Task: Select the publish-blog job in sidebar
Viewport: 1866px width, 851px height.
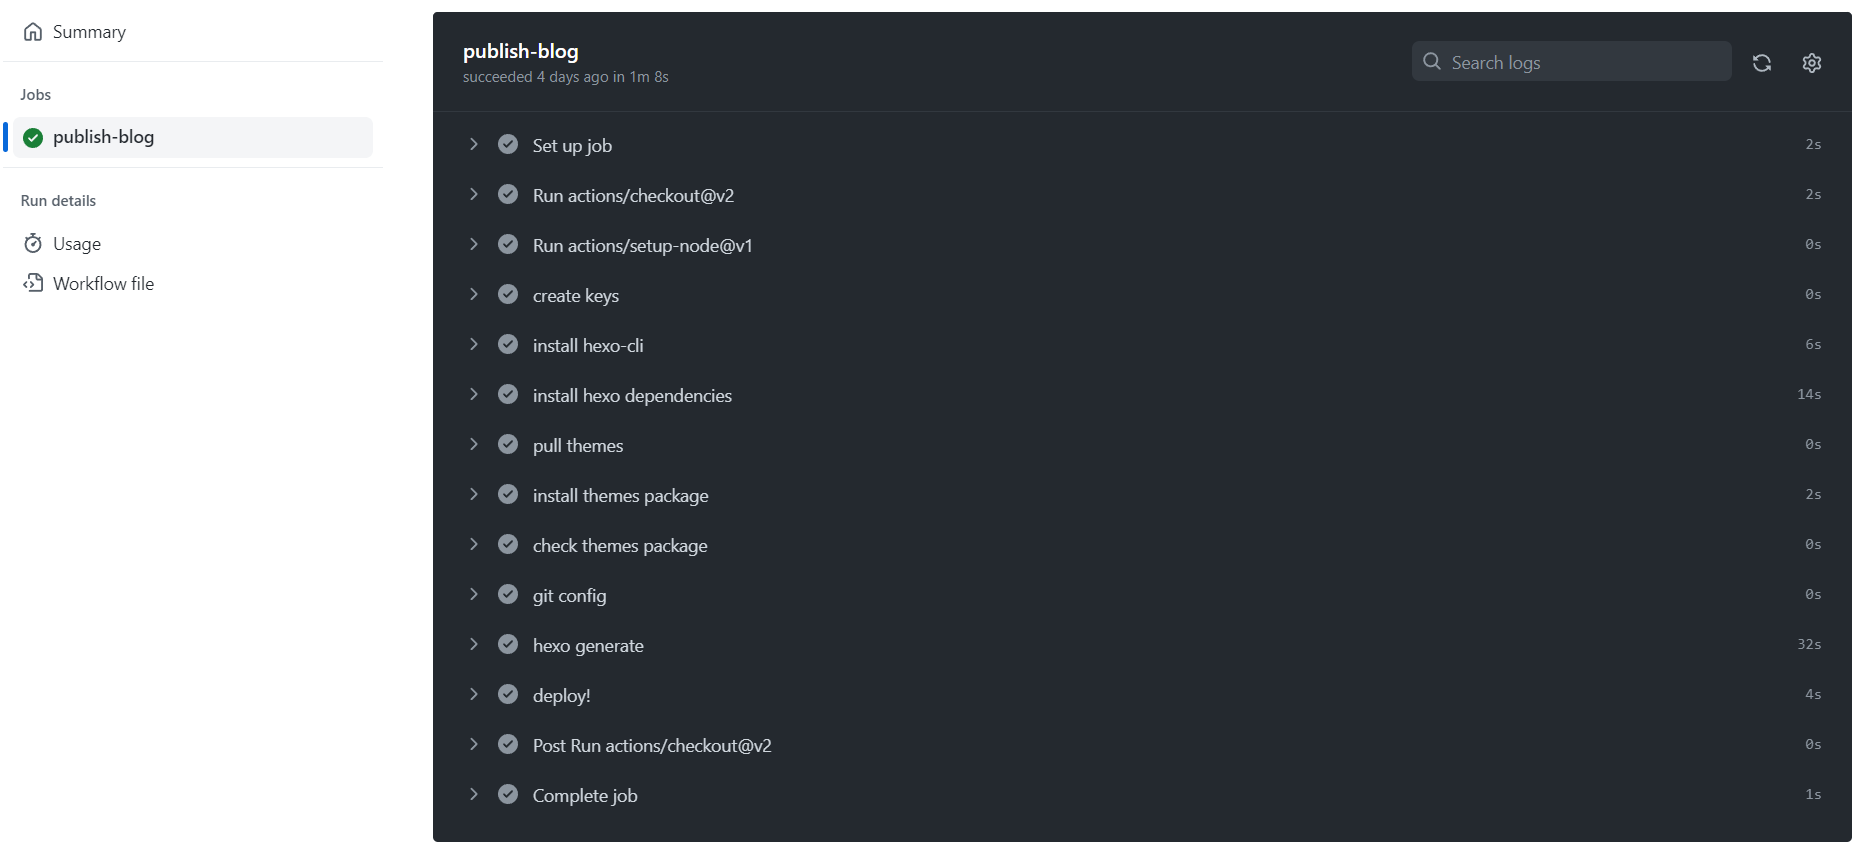Action: 104,138
